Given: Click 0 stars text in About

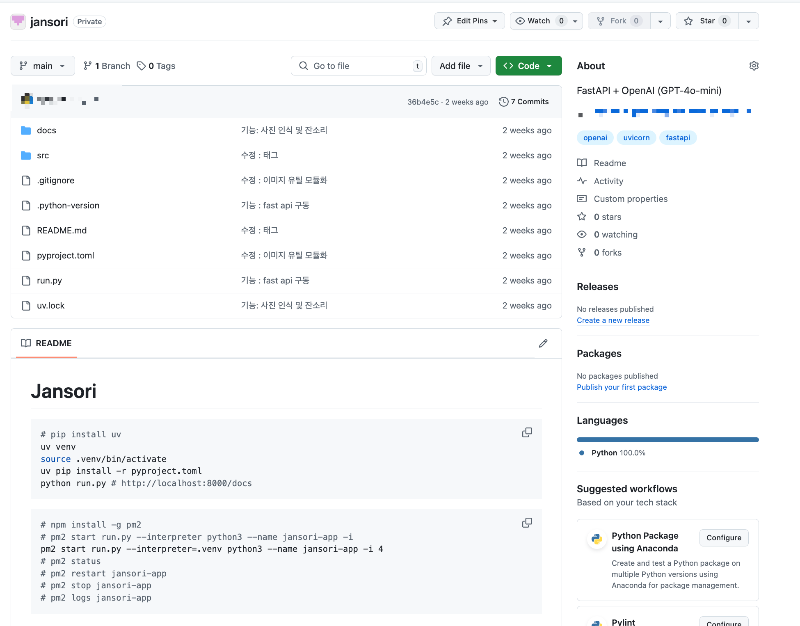Looking at the screenshot, I should click(x=607, y=216).
